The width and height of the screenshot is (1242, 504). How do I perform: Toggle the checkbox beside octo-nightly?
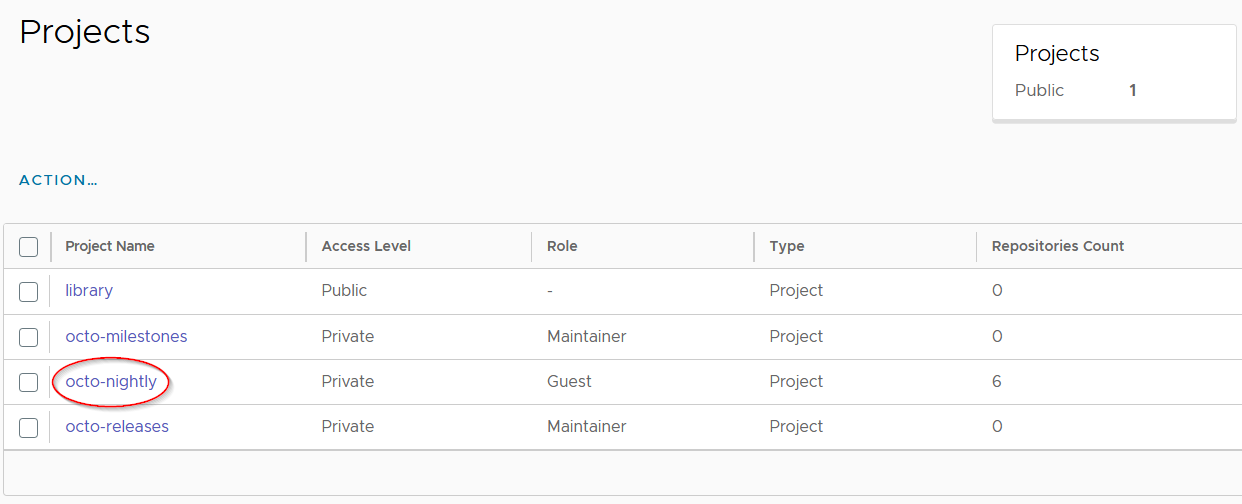pos(28,382)
